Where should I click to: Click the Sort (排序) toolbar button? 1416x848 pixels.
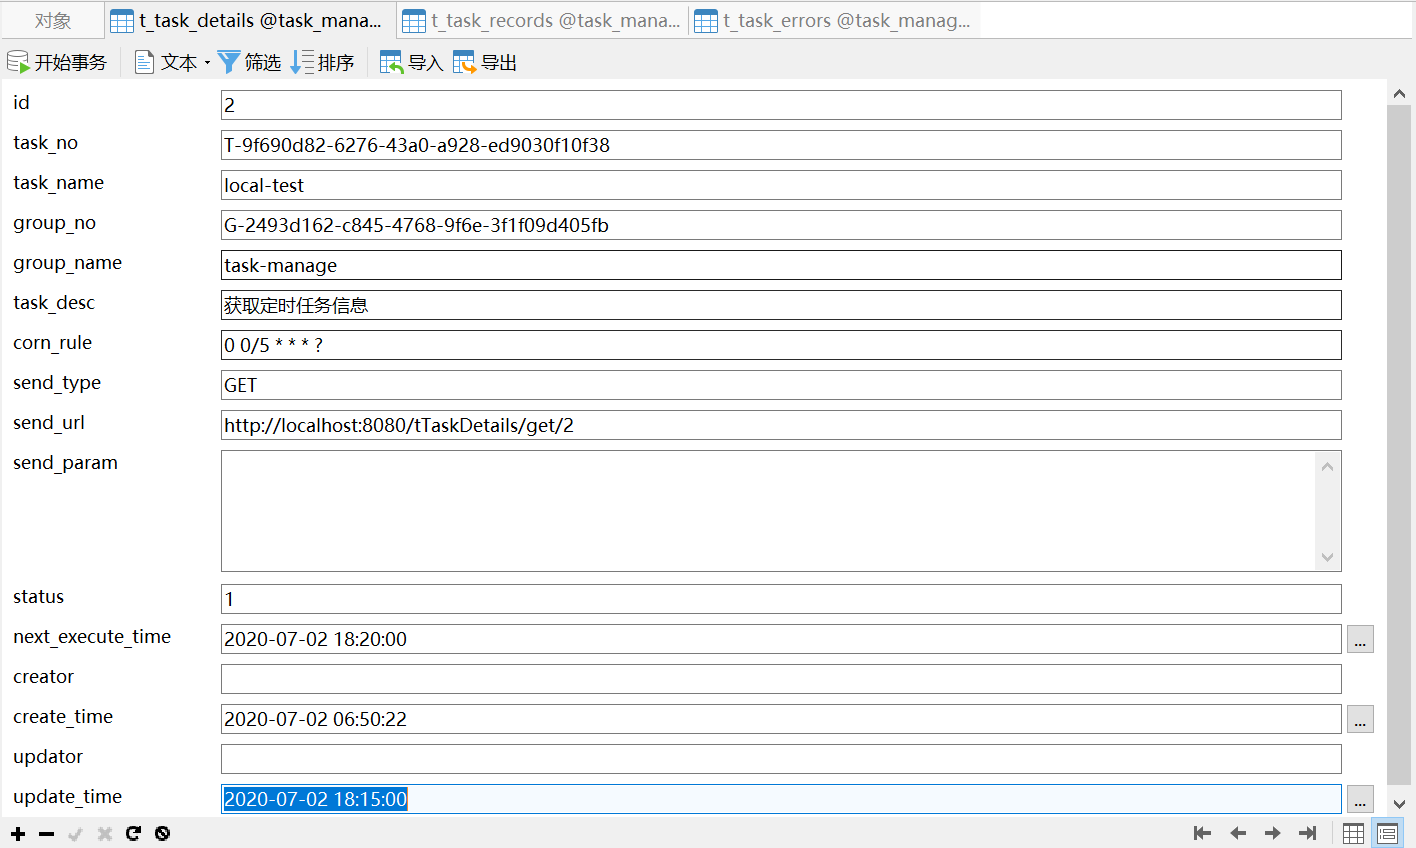pos(322,62)
